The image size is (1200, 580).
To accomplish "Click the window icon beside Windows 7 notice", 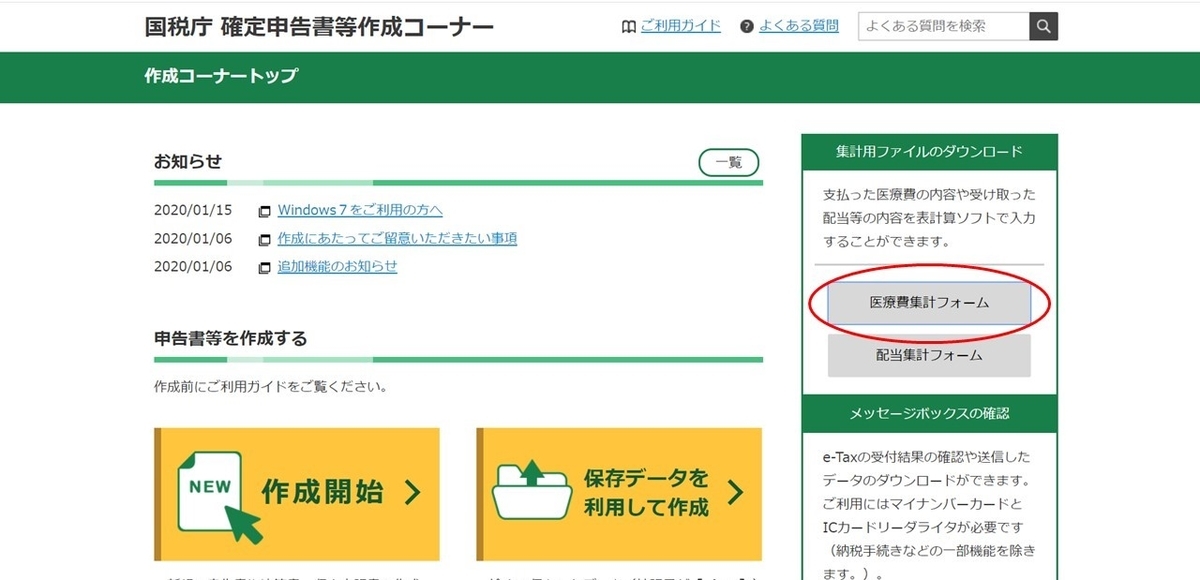I will (265, 211).
